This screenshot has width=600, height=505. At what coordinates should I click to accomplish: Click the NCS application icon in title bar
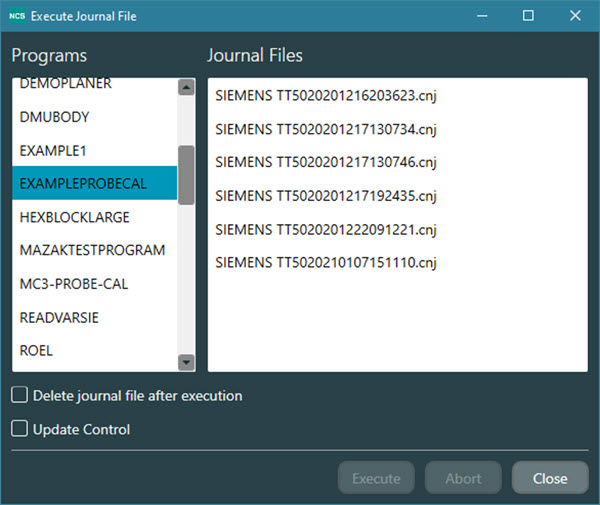click(17, 16)
